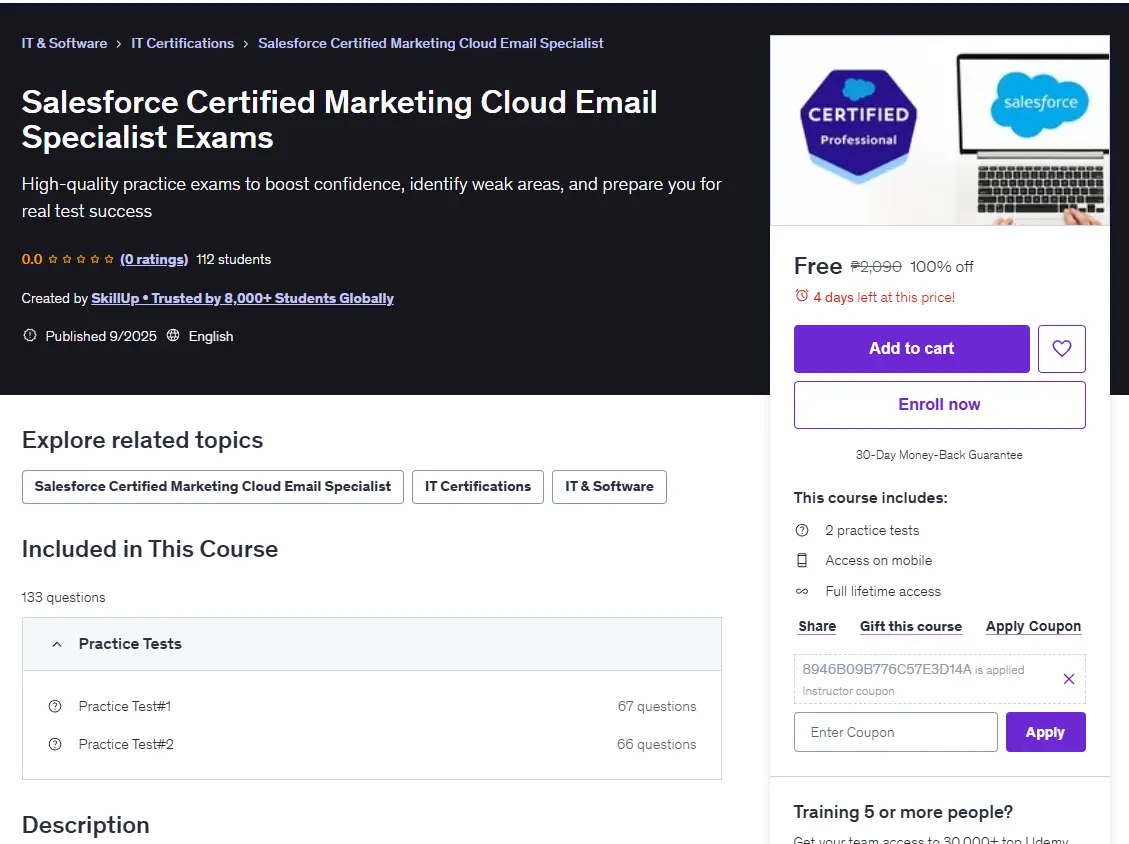The height and width of the screenshot is (844, 1129).
Task: Click the practice tests question mark icon
Action: click(801, 530)
